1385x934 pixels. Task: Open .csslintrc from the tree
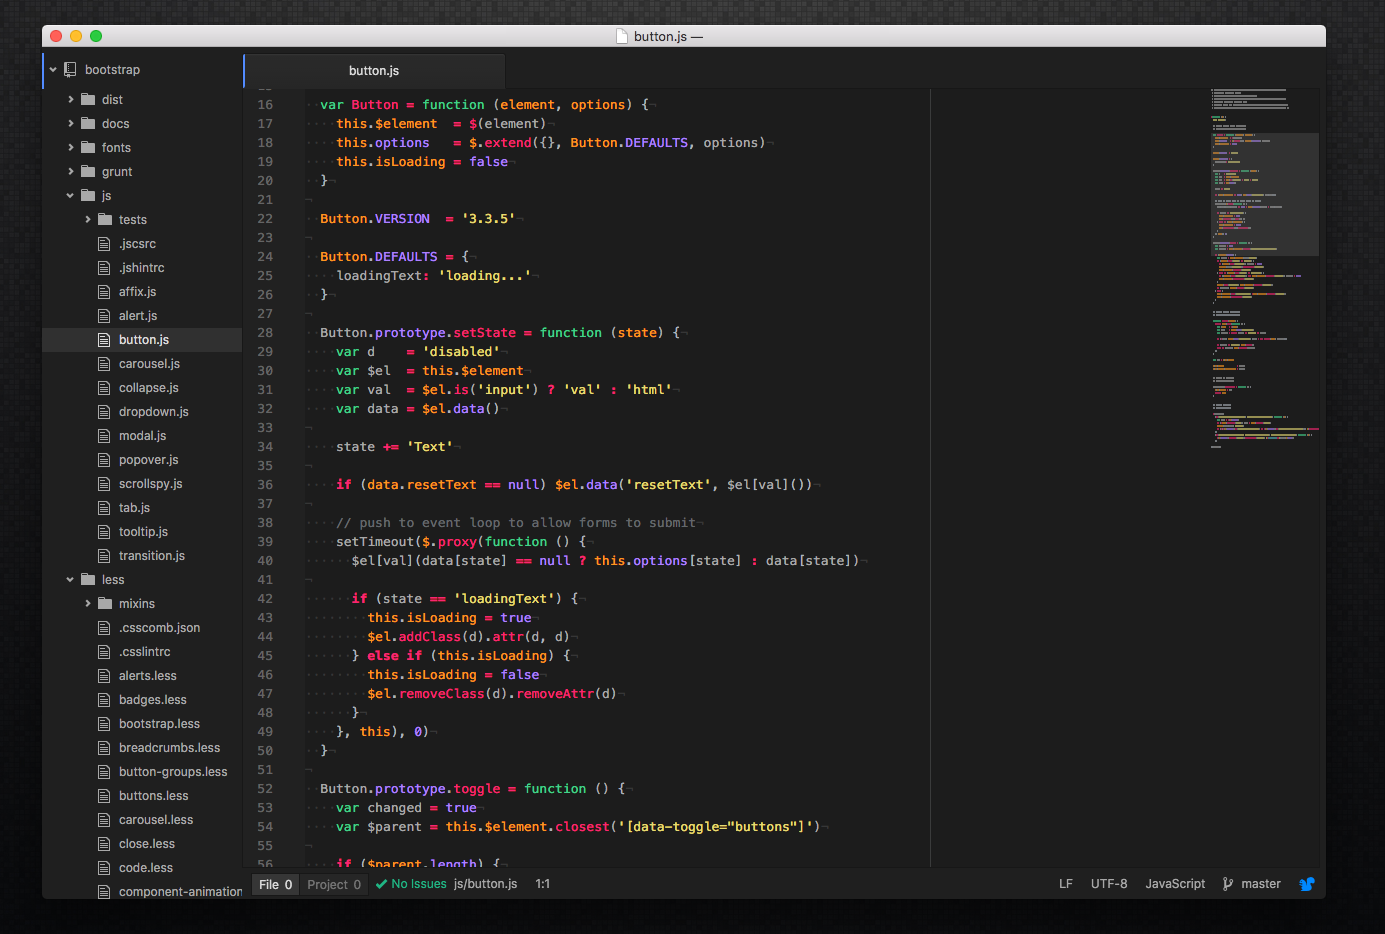point(143,652)
